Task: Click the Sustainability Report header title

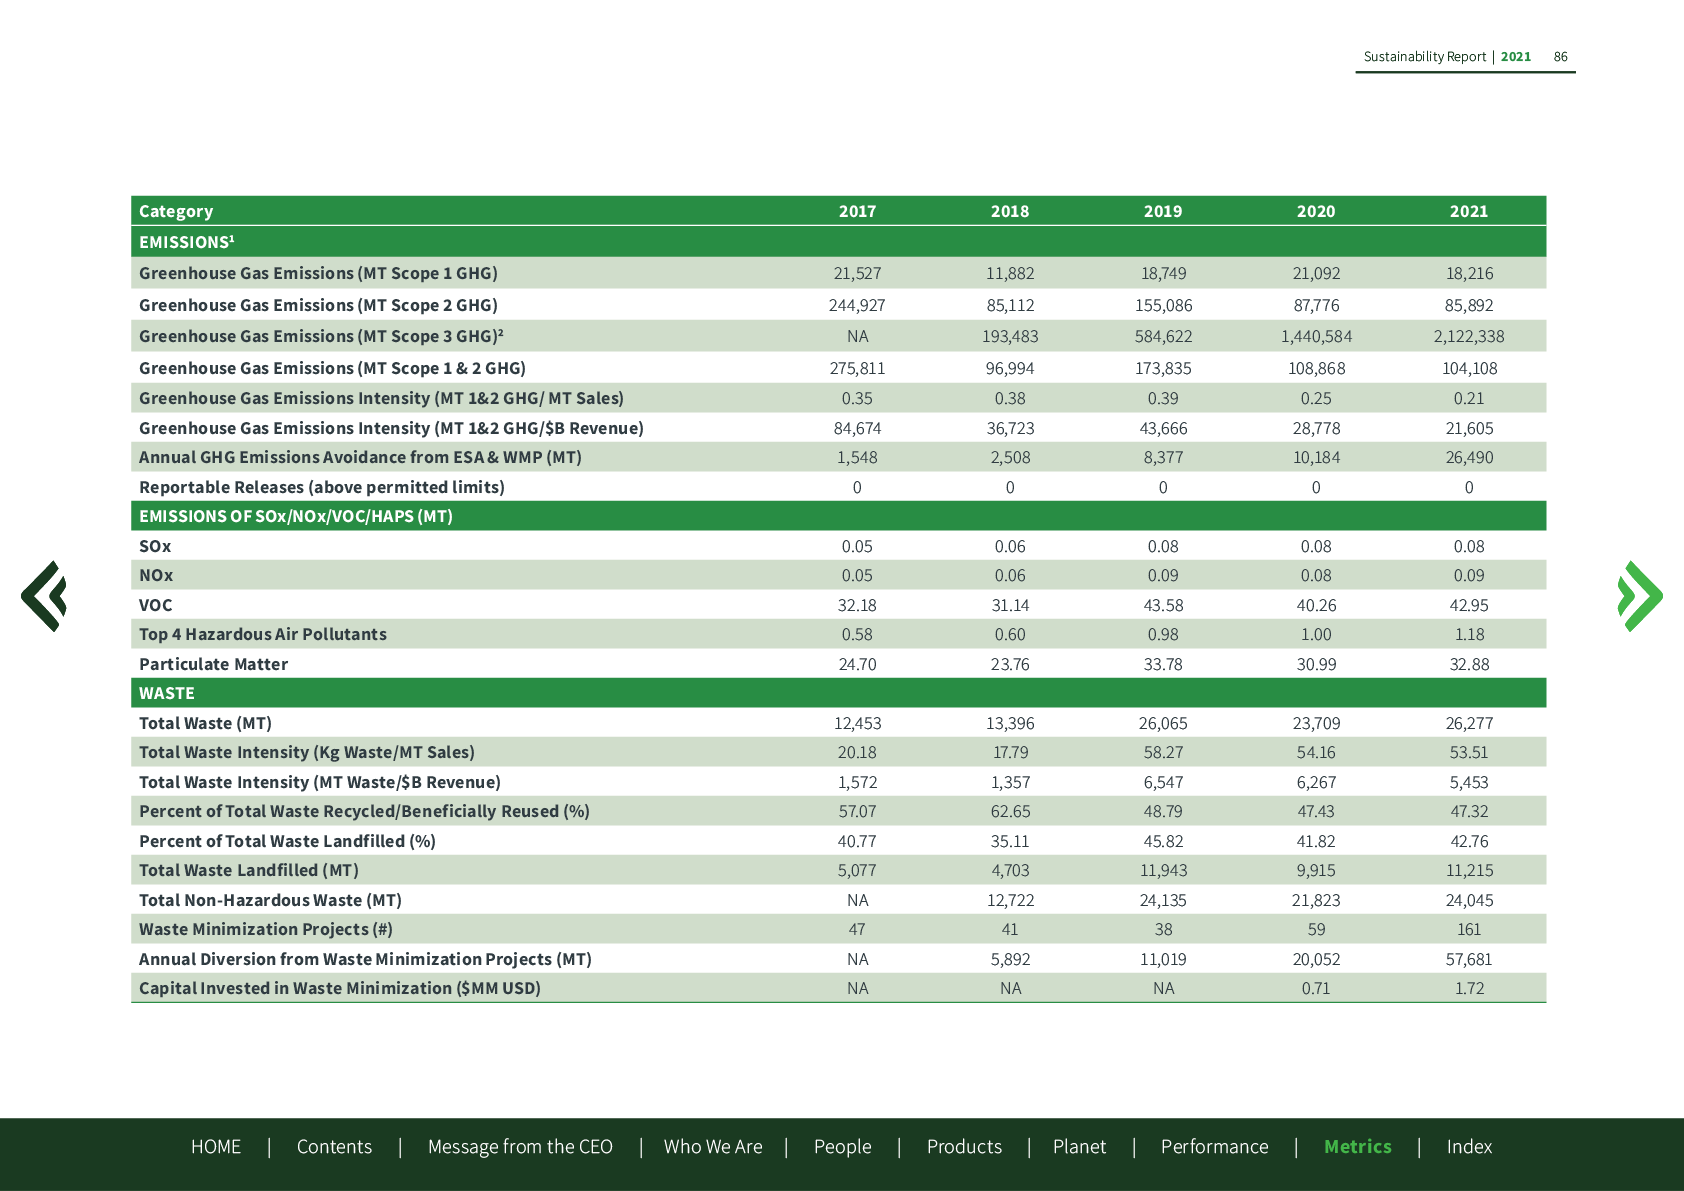Action: pos(1424,57)
